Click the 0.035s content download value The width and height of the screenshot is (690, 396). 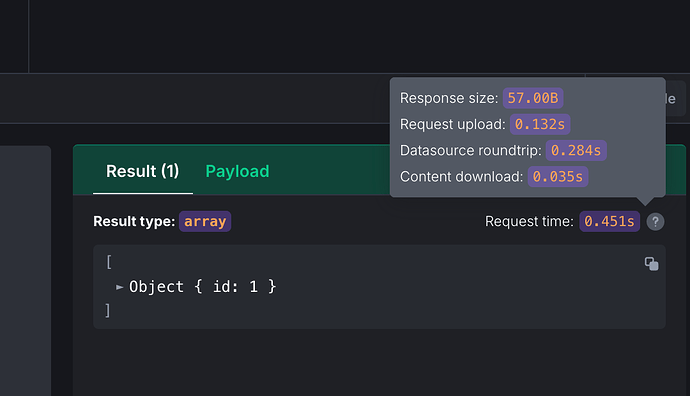[558, 177]
